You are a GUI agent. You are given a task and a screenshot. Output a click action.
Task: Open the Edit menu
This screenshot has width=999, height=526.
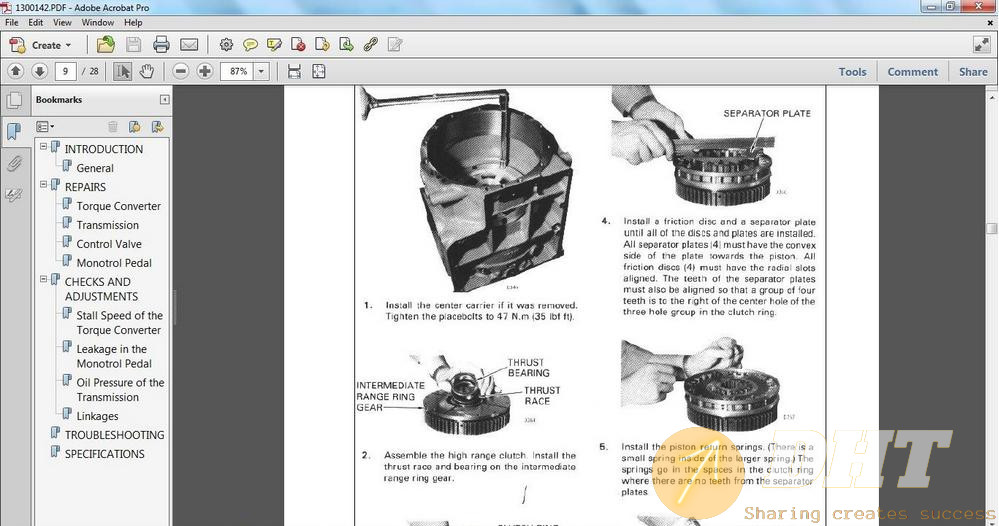[x=36, y=22]
